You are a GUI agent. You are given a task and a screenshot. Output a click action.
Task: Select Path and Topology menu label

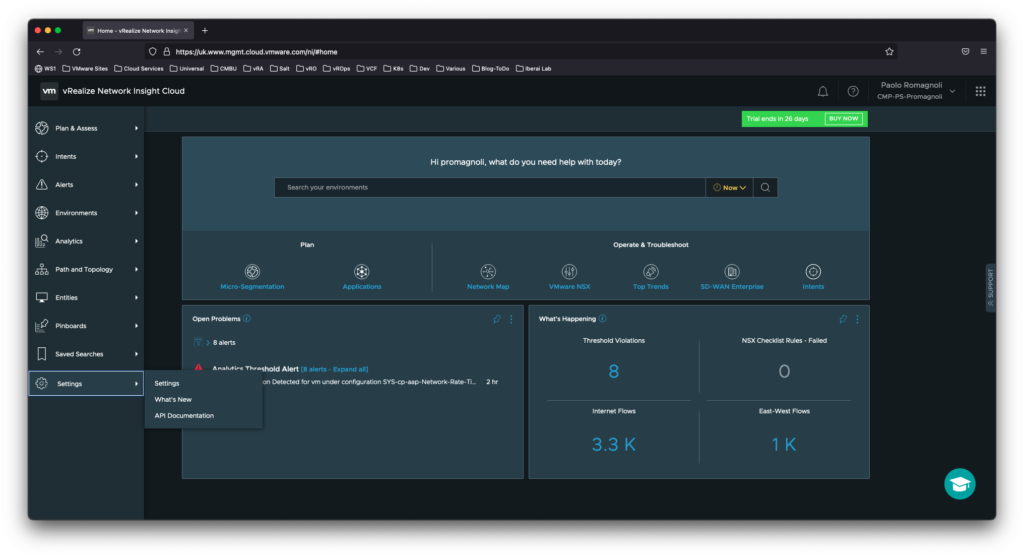[84, 269]
